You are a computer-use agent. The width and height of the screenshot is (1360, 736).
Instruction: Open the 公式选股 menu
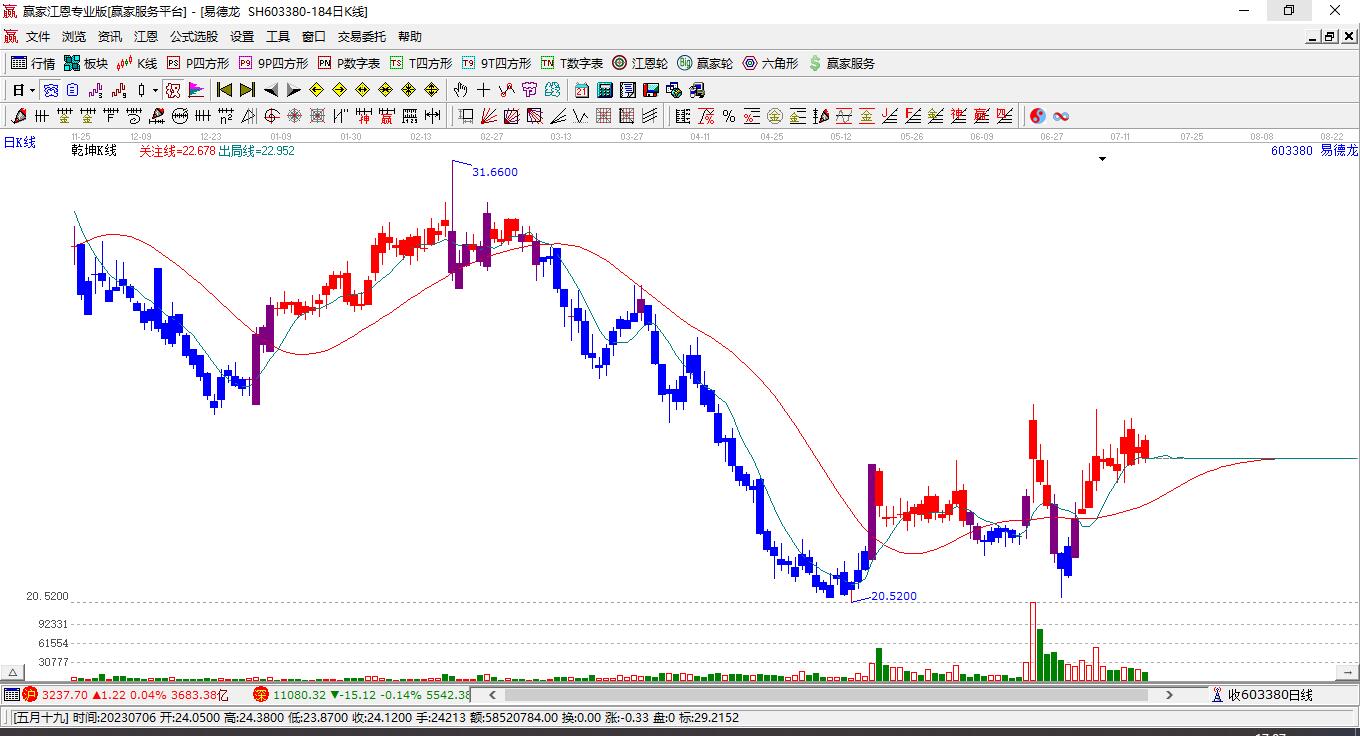tap(194, 37)
